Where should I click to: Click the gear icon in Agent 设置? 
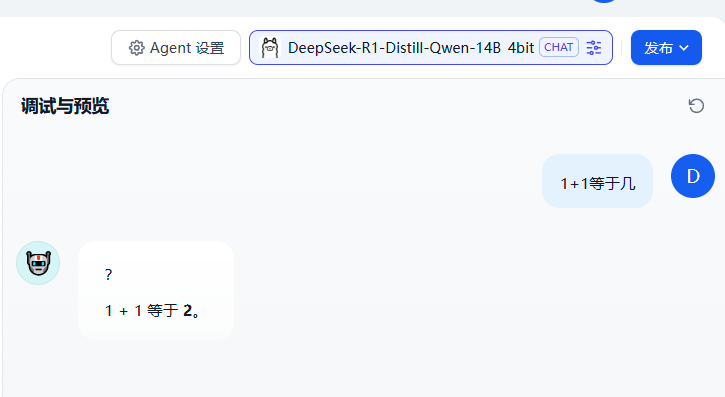point(136,48)
